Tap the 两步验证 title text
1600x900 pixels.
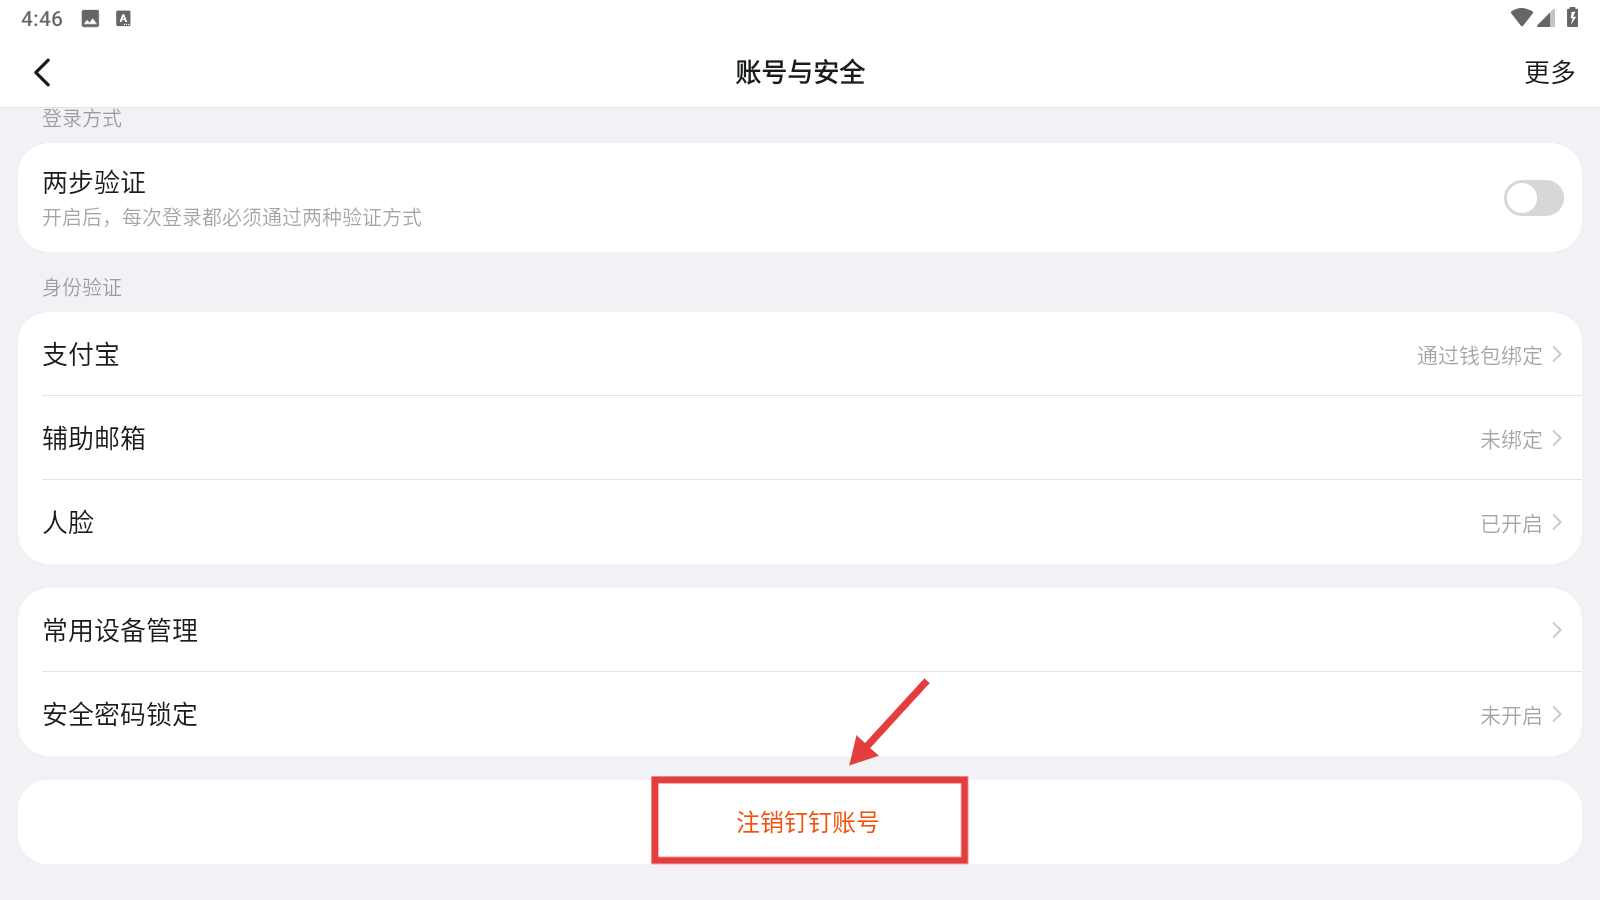pos(94,182)
